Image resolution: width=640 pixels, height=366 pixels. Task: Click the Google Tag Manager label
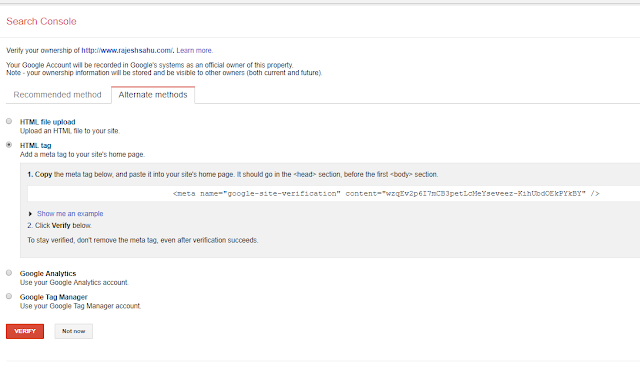coord(54,297)
